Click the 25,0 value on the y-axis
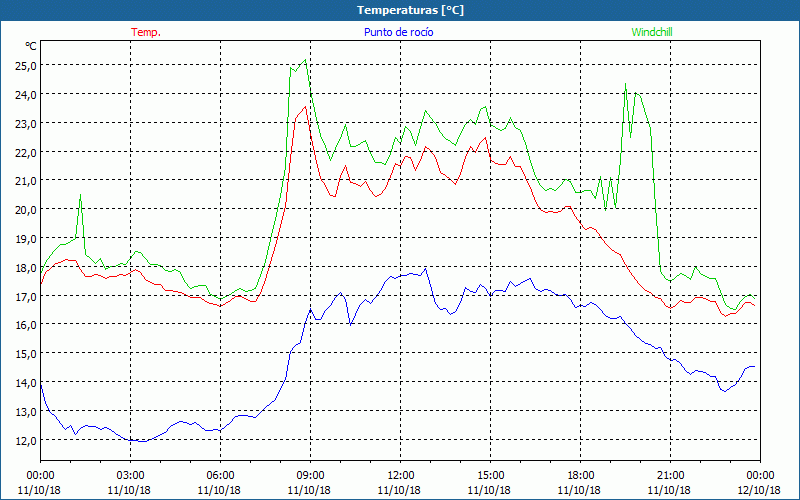Image resolution: width=800 pixels, height=500 pixels. pyautogui.click(x=26, y=65)
